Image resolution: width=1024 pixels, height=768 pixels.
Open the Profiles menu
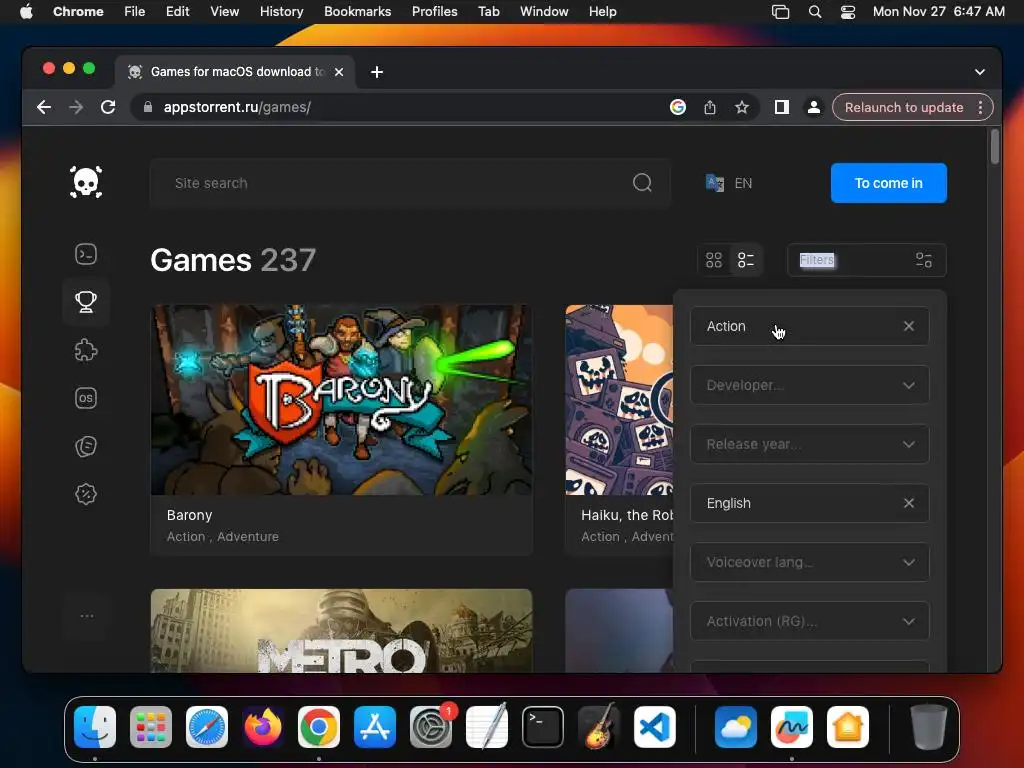click(x=434, y=12)
